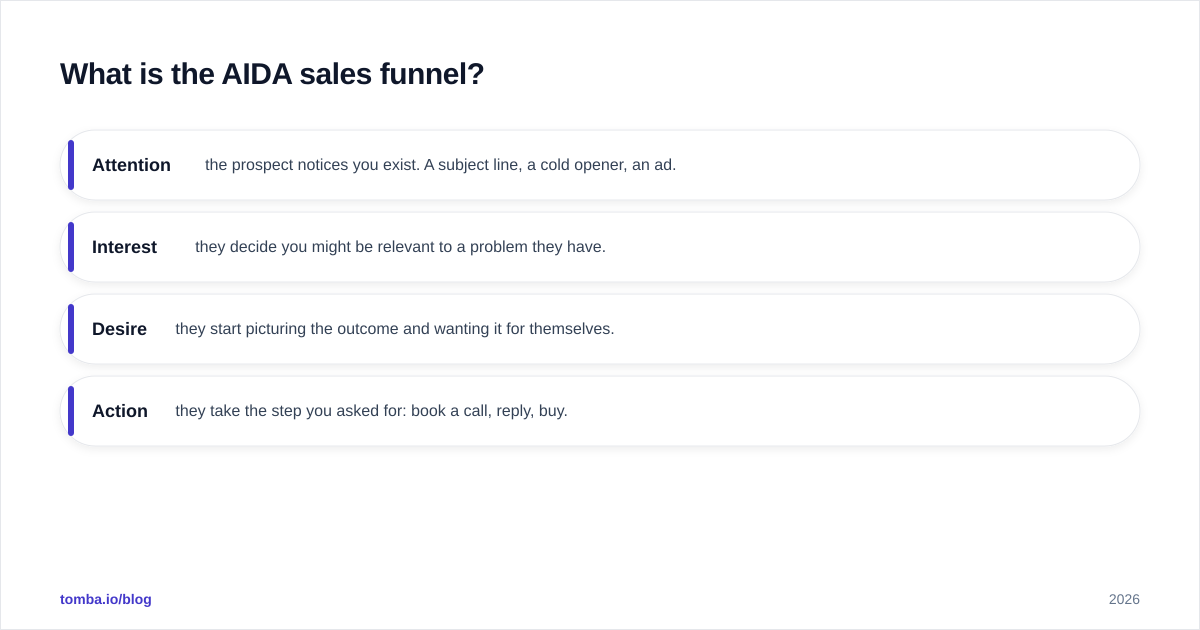This screenshot has height=630, width=1200.
Task: Select the Interest label
Action: [x=124, y=247]
